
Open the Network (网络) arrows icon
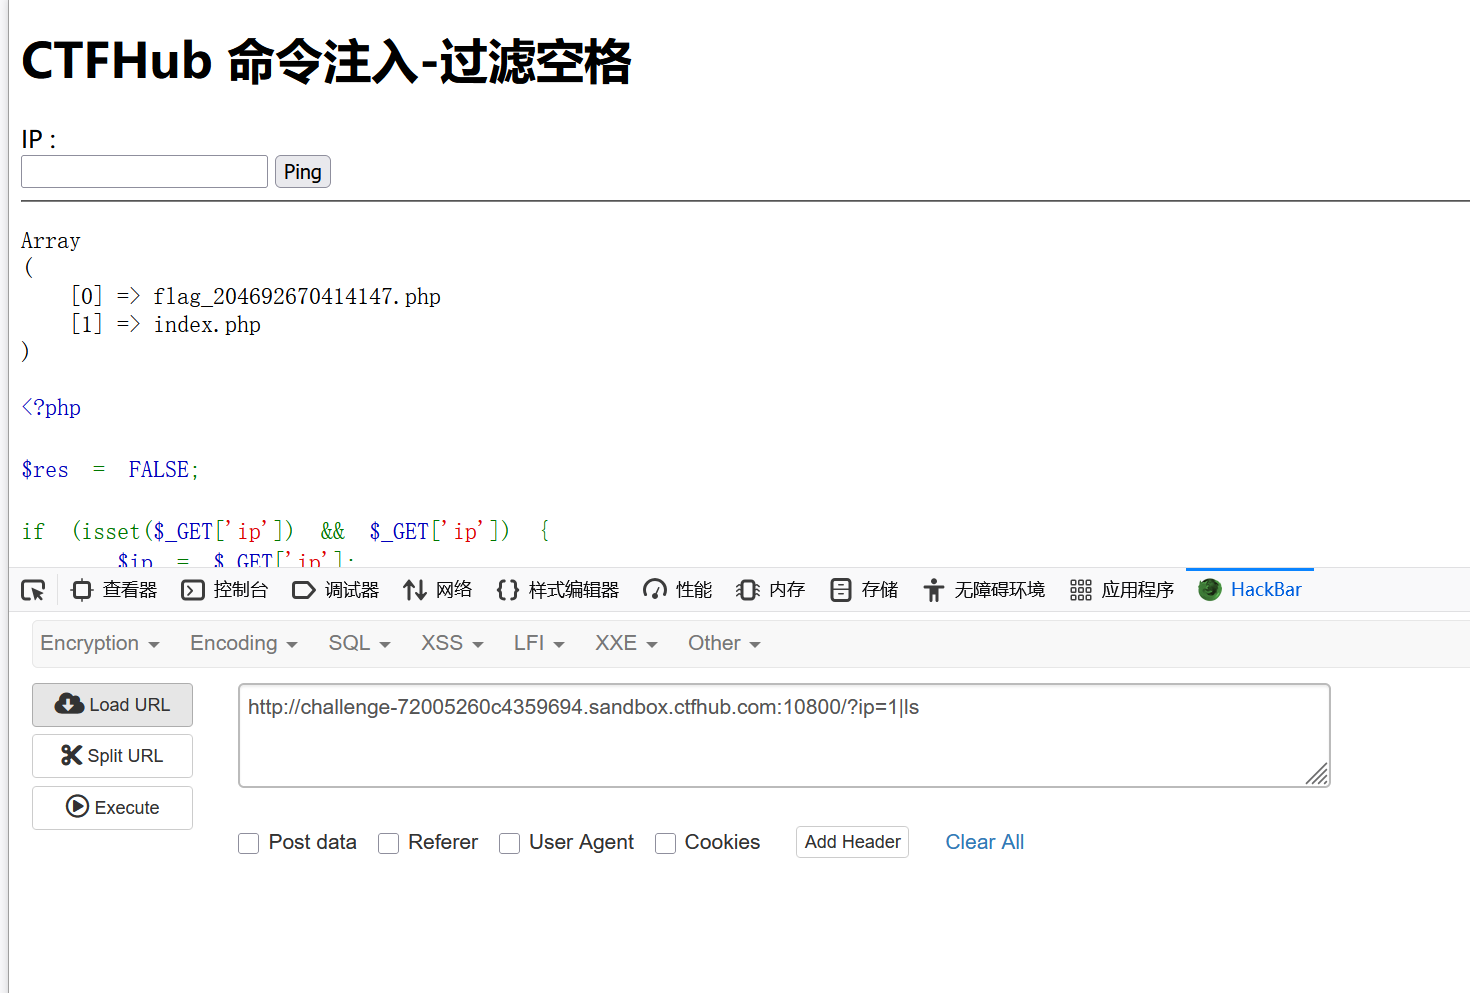415,590
